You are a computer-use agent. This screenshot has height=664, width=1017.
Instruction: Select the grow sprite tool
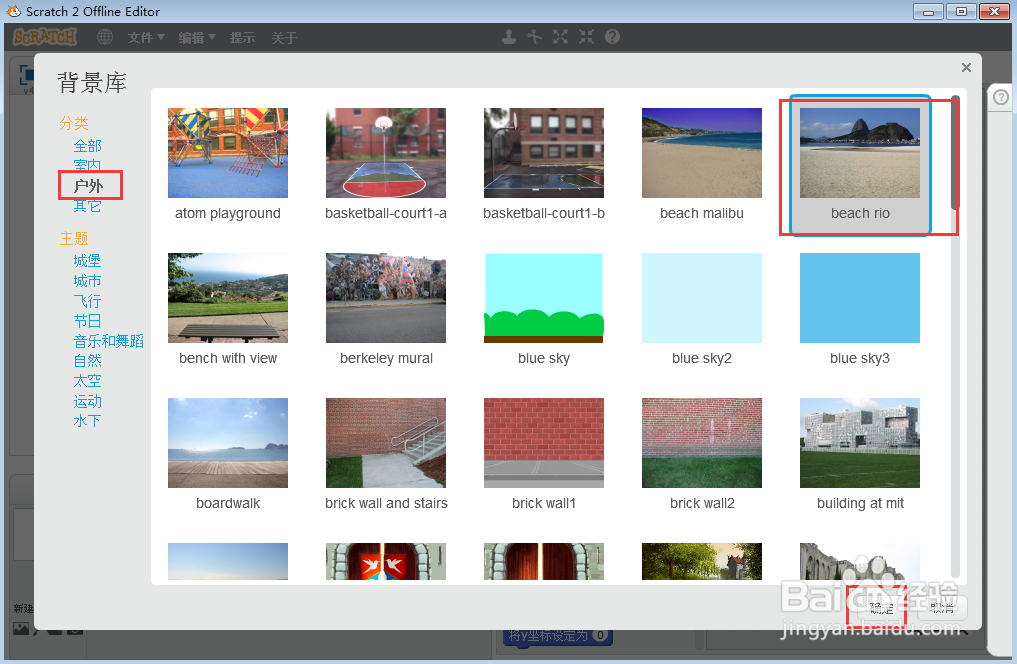pos(560,37)
